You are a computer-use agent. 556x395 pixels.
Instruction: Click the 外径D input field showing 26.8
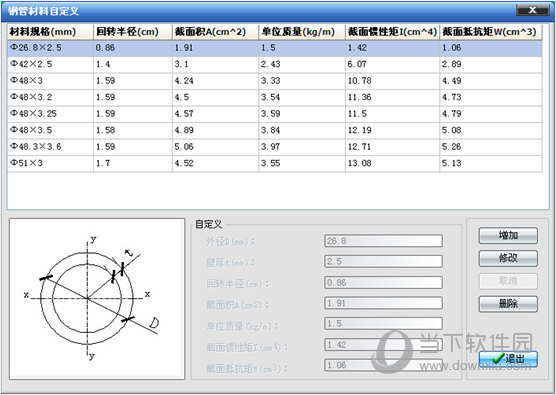click(x=383, y=241)
